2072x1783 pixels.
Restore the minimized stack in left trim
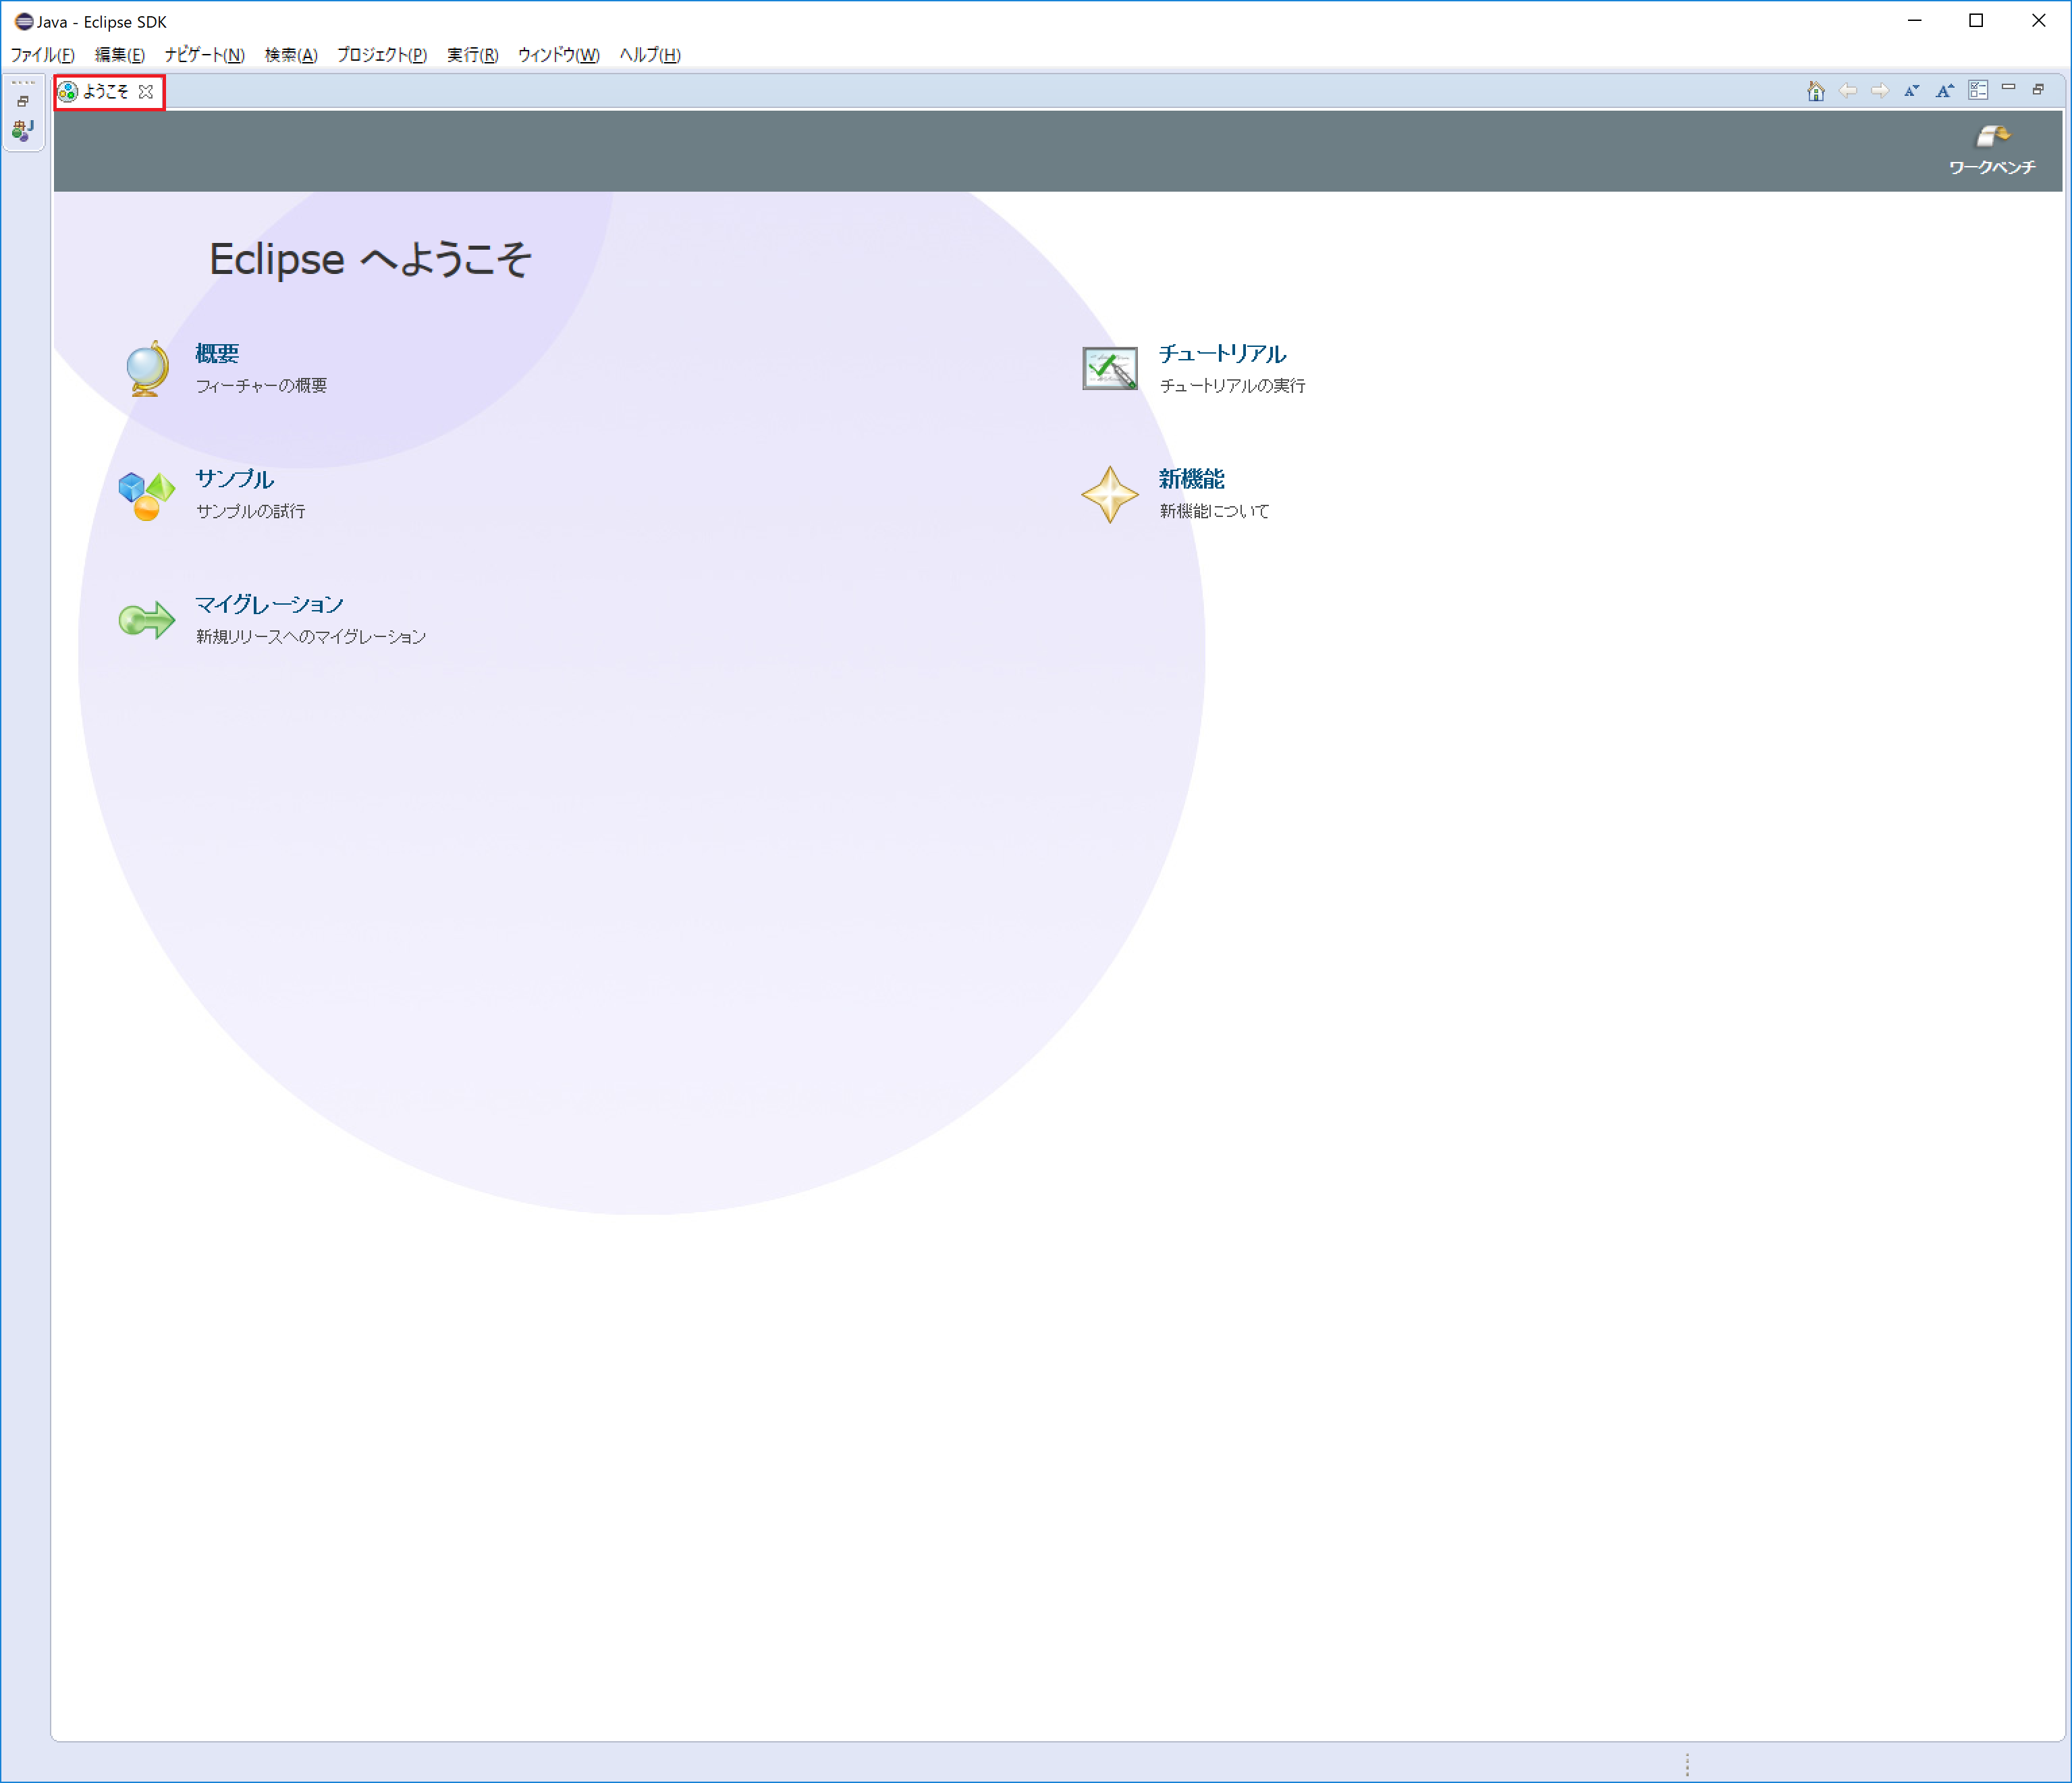(x=23, y=101)
